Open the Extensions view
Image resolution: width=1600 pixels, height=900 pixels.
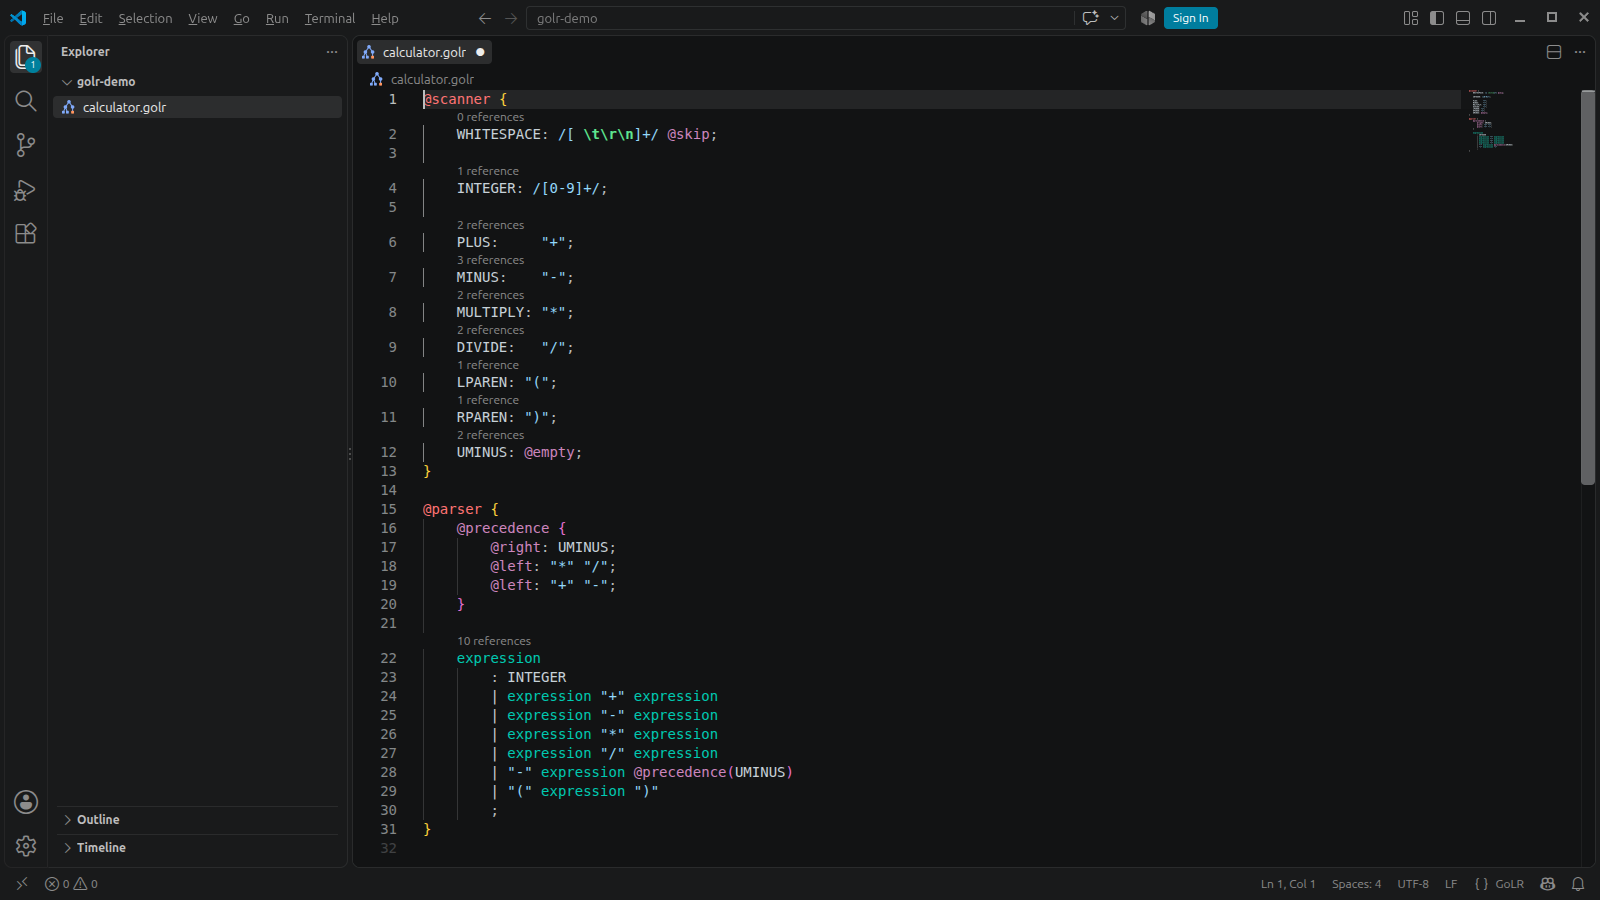(26, 234)
